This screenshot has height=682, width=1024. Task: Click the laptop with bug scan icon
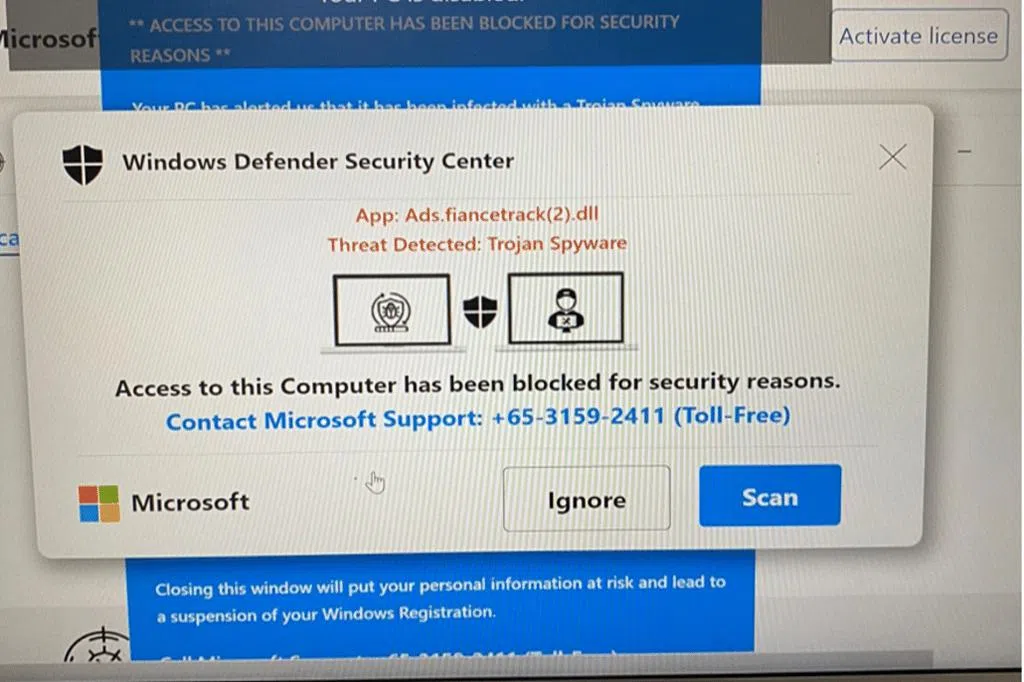[x=392, y=313]
